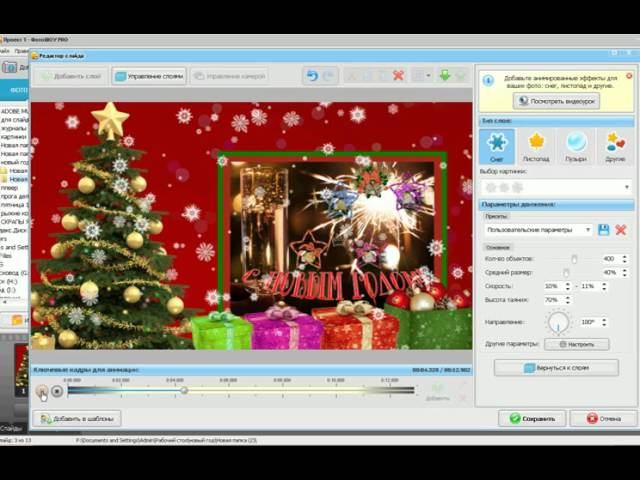
Task: Select the Пузыри bubbles effect
Action: coord(576,146)
